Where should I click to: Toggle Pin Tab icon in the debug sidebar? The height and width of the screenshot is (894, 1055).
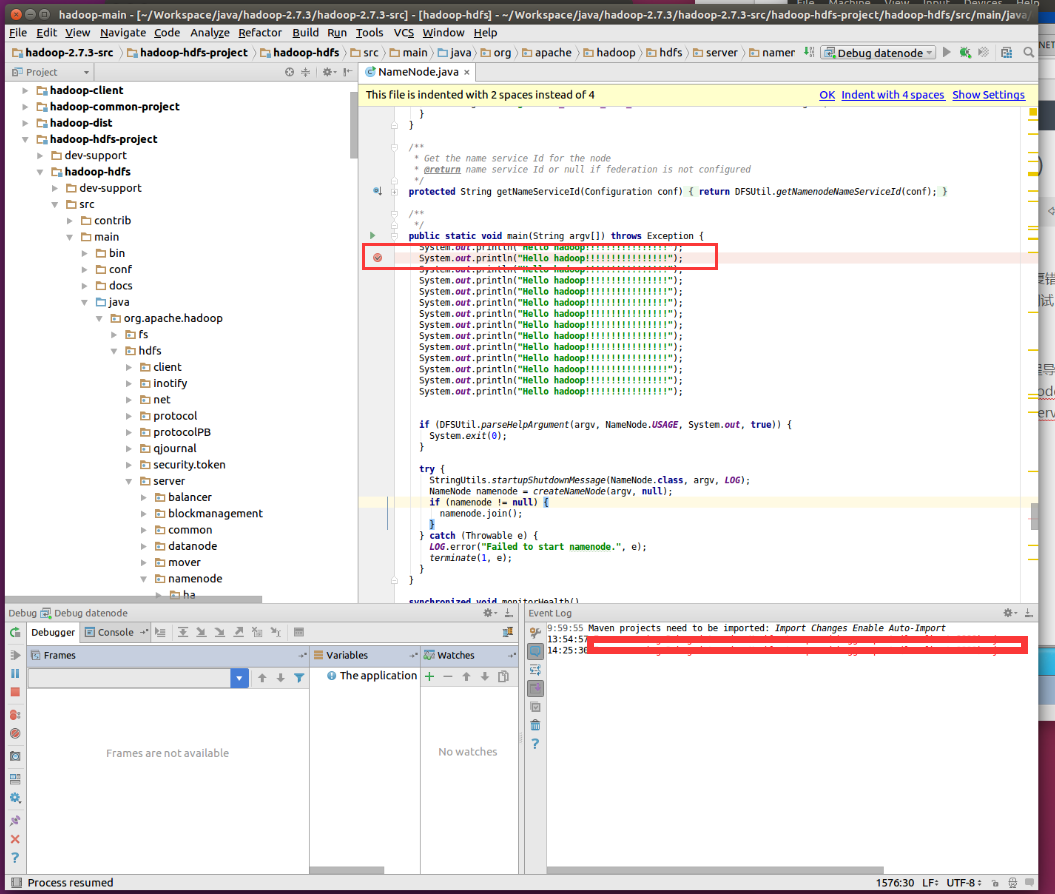click(15, 821)
